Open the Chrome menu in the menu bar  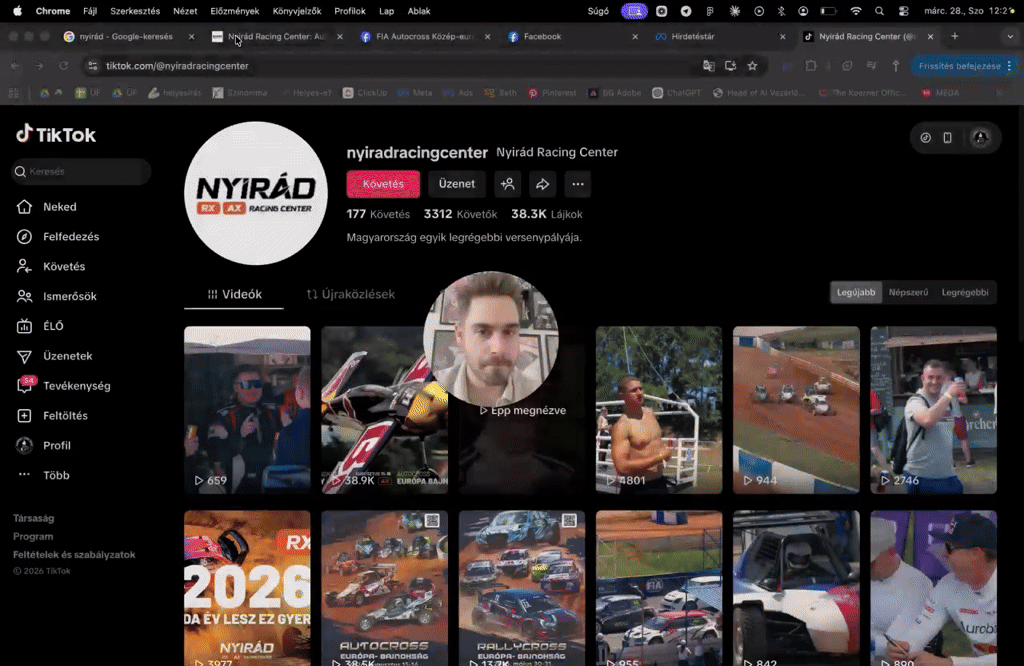tap(53, 11)
